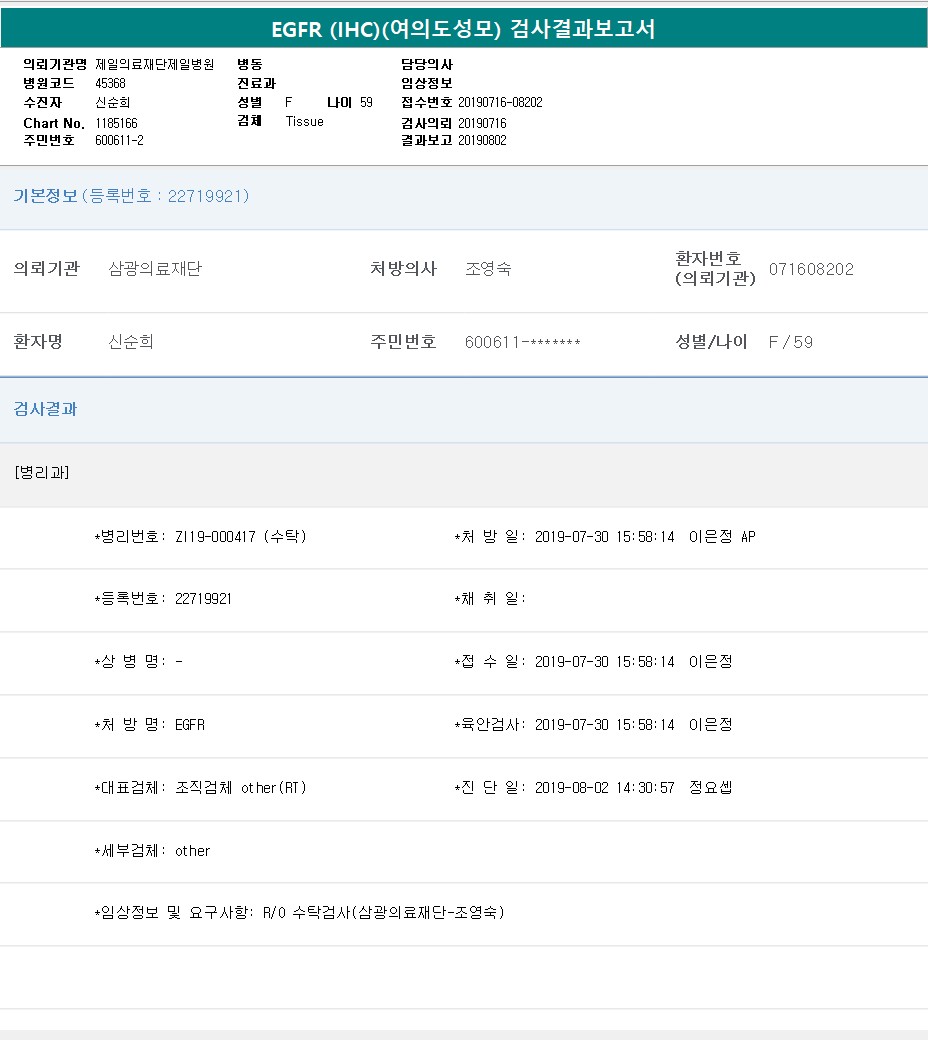Select the 병원코드 value 45368
Image resolution: width=928 pixels, height=1040 pixels.
[x=110, y=83]
